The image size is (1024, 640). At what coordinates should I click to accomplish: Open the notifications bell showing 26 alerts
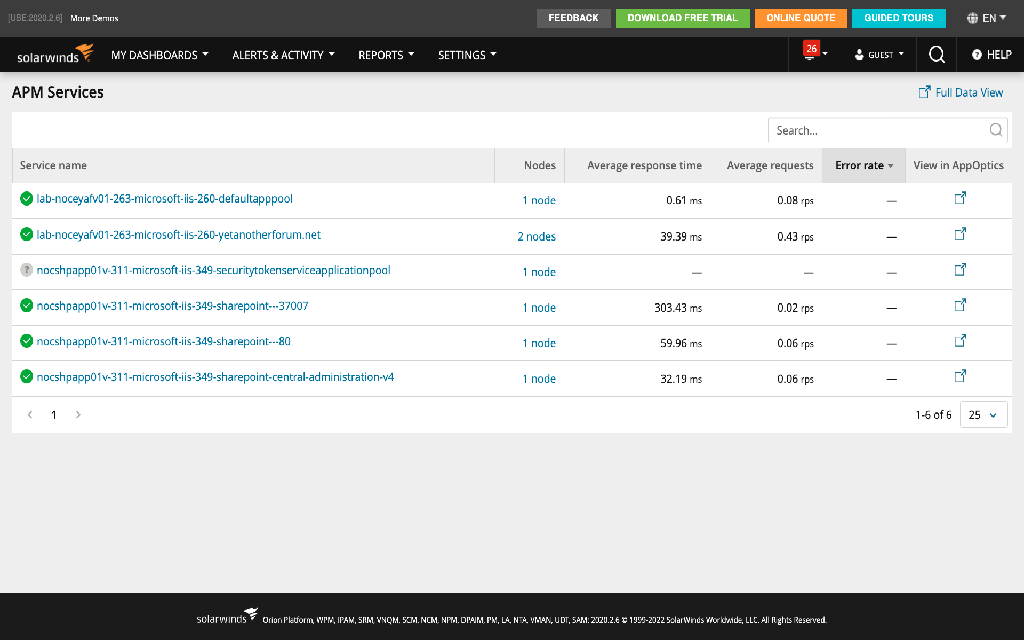(x=811, y=54)
